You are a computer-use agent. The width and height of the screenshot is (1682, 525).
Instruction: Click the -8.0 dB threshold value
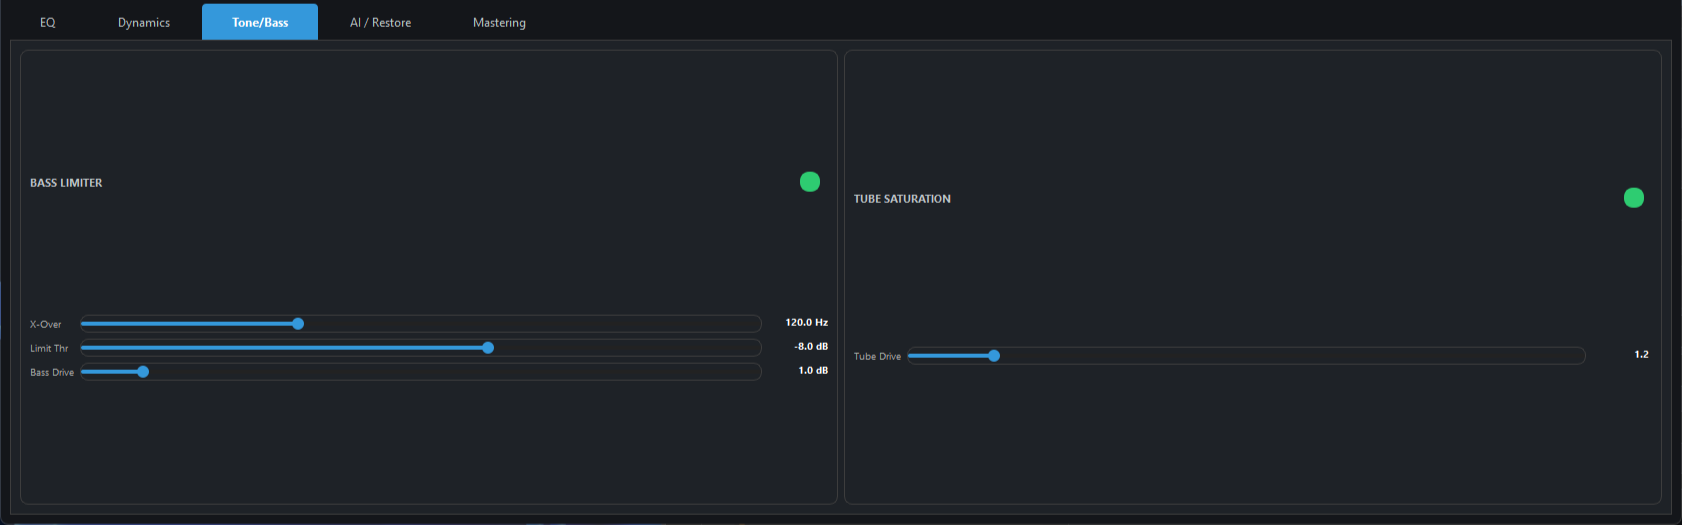click(x=811, y=347)
